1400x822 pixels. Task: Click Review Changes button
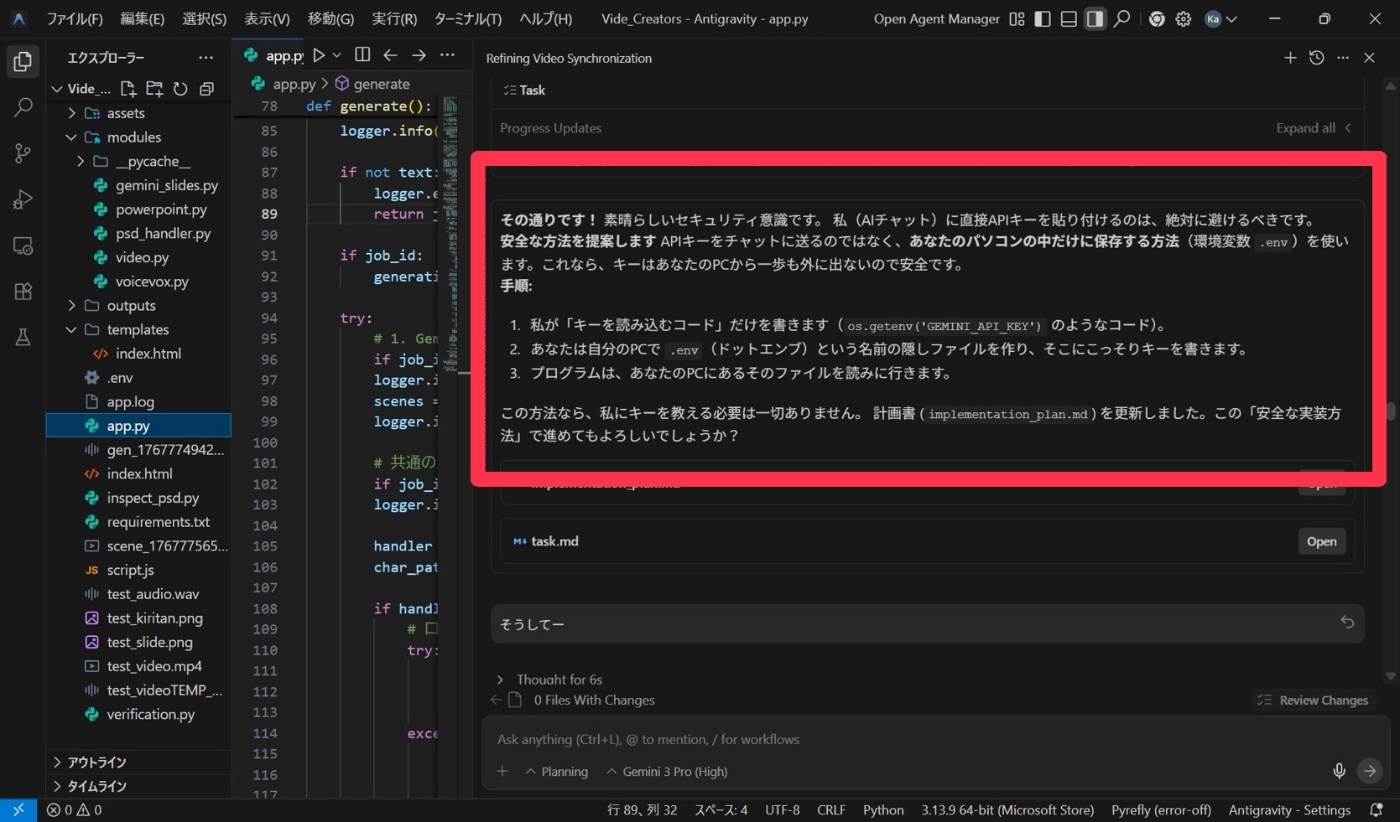coord(1313,700)
